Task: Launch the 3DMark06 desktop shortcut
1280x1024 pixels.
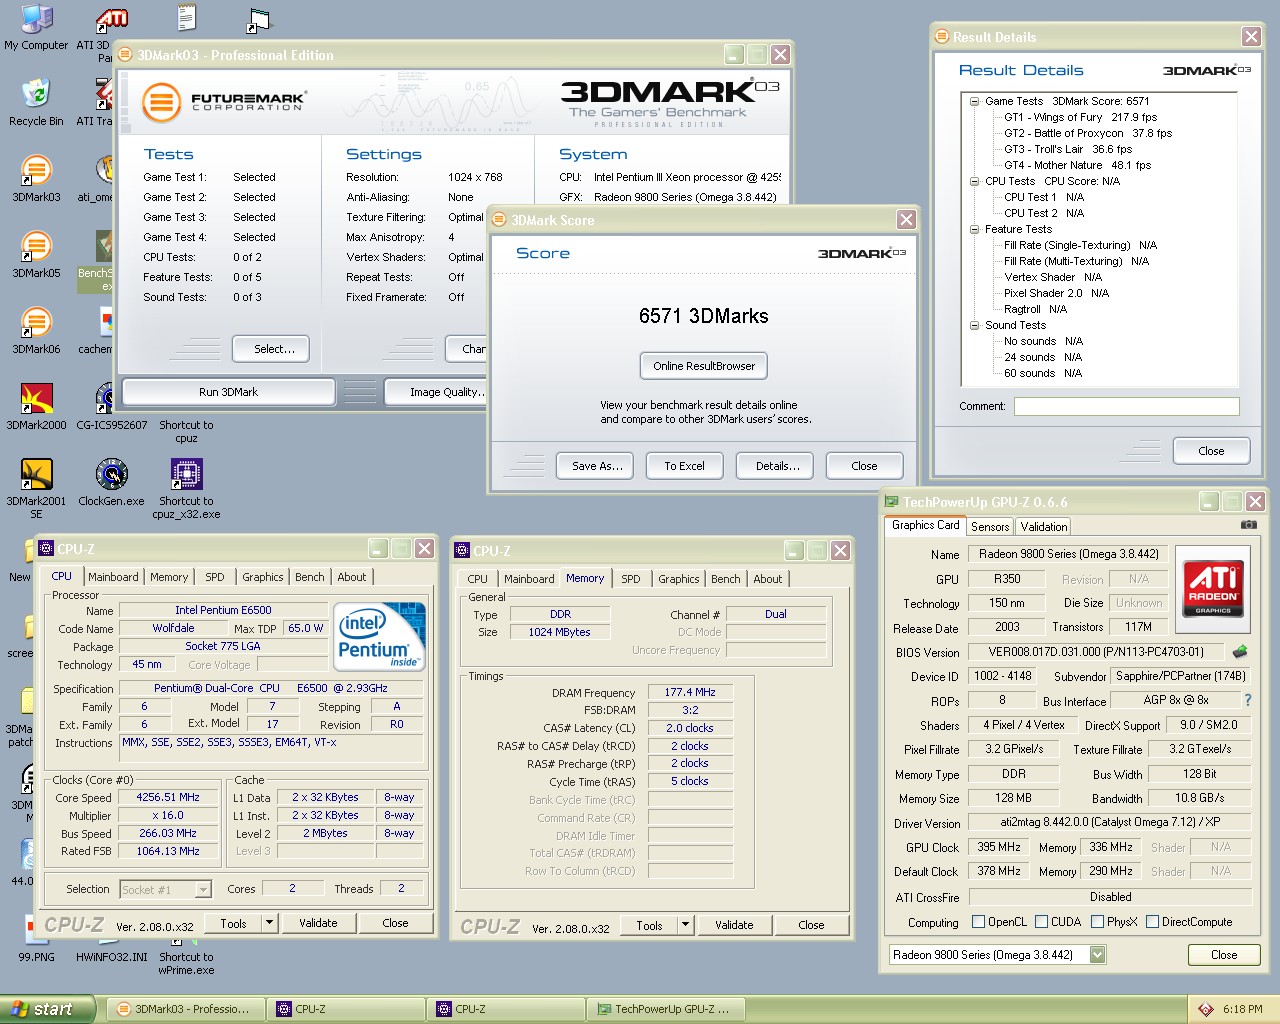Action: pos(36,330)
